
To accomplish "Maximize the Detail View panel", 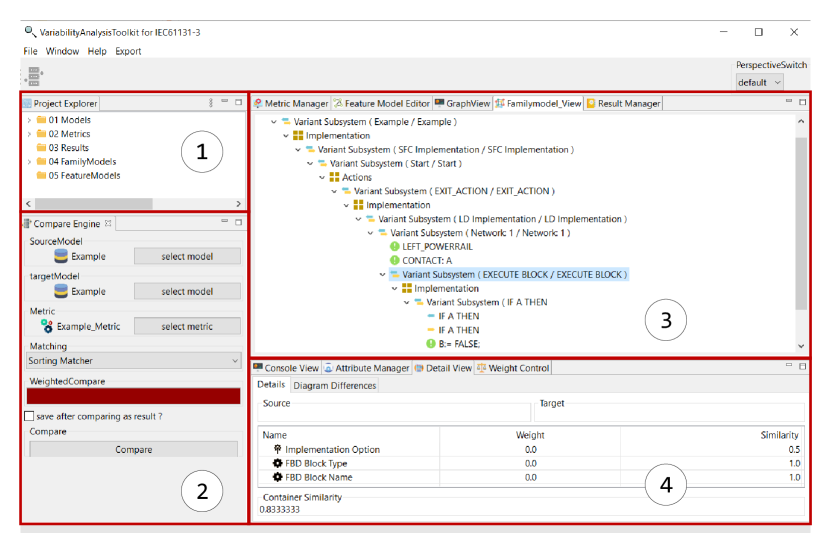I will pos(802,366).
